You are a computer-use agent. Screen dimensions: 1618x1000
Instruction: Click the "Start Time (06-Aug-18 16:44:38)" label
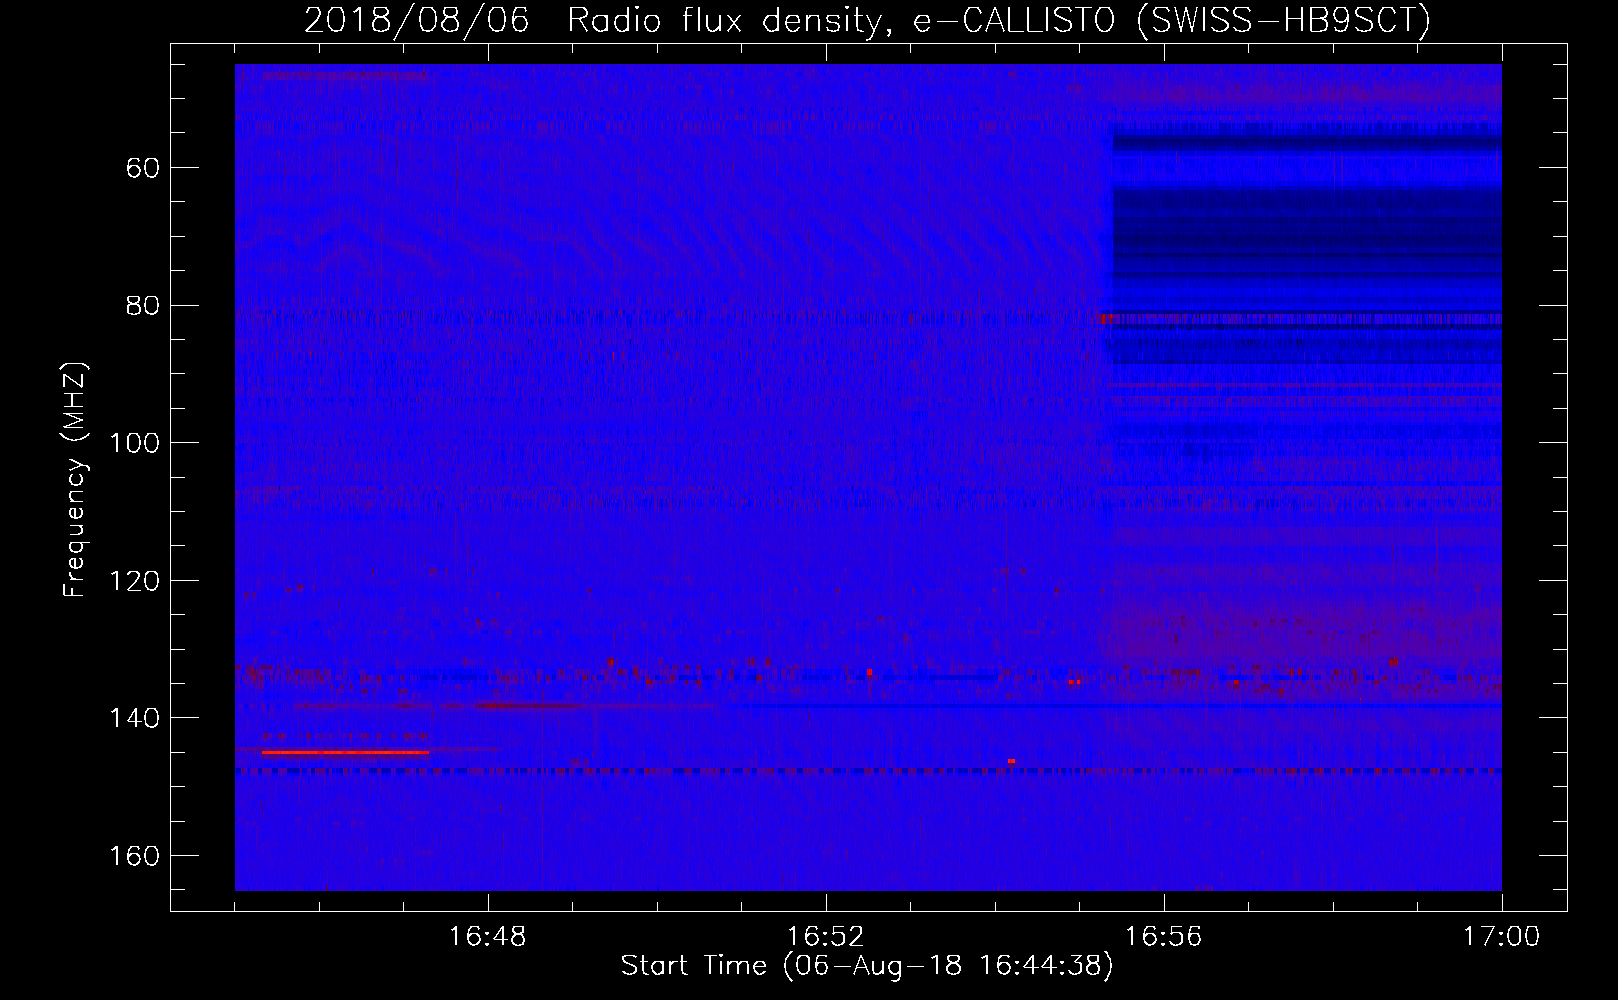(867, 966)
